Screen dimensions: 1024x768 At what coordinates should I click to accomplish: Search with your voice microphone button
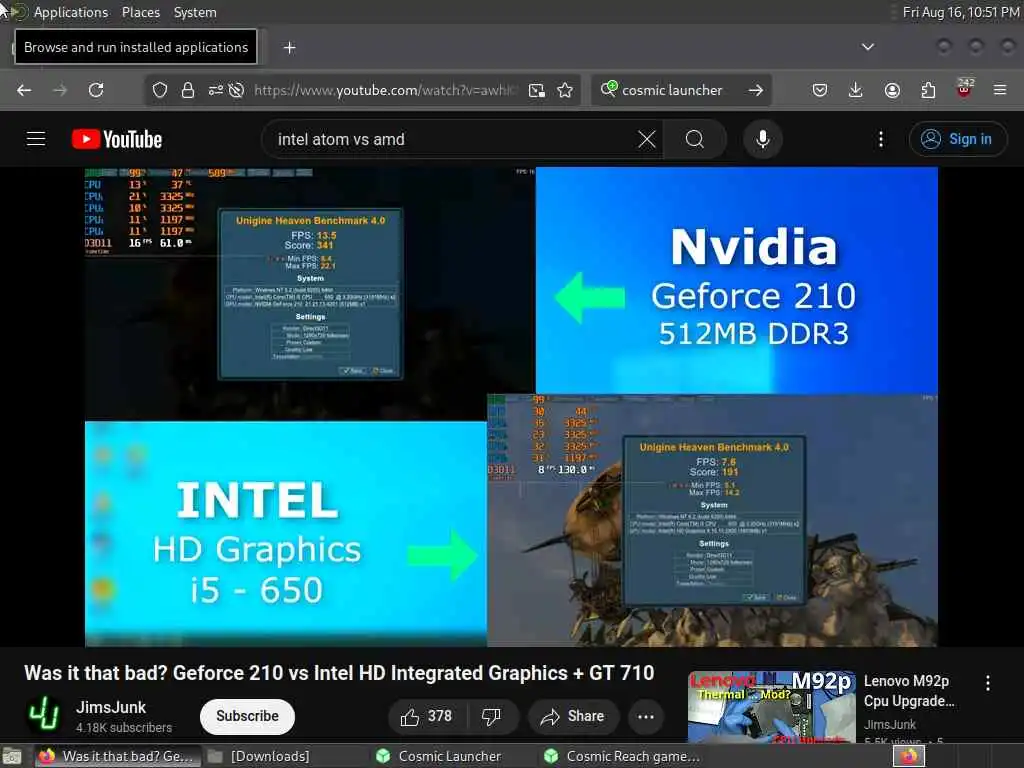point(762,139)
